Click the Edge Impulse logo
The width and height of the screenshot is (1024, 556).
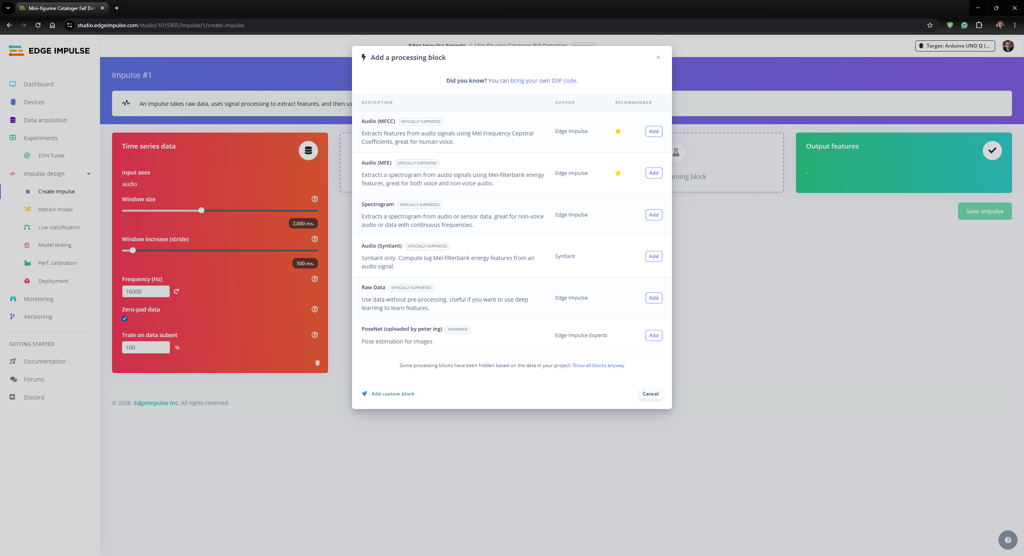[49, 50]
